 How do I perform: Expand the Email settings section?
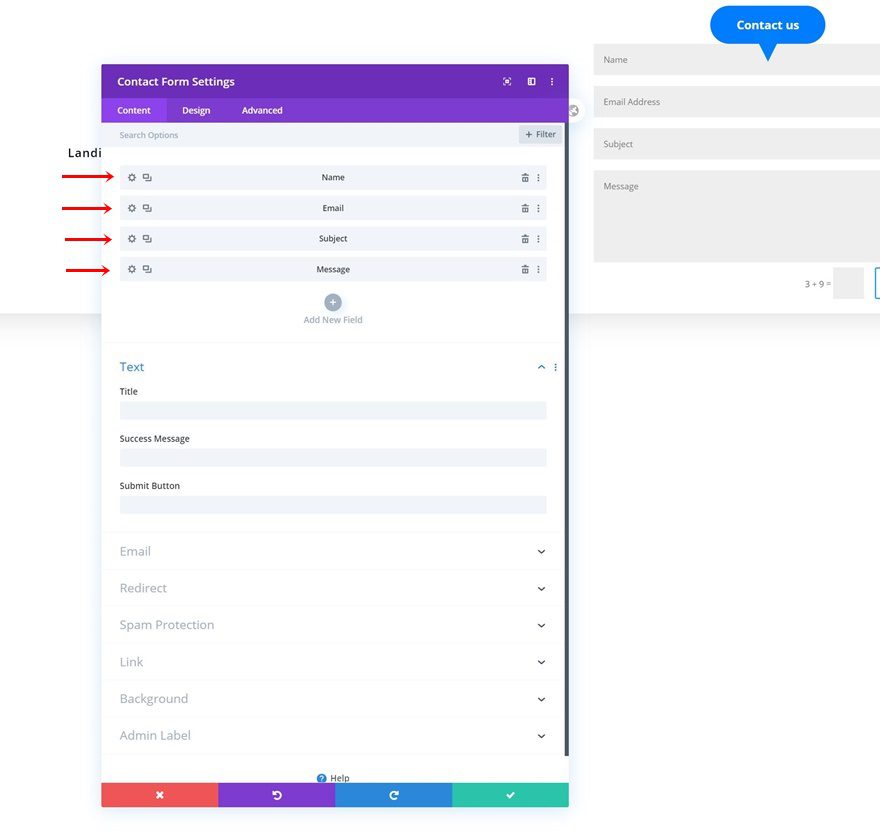pos(540,551)
